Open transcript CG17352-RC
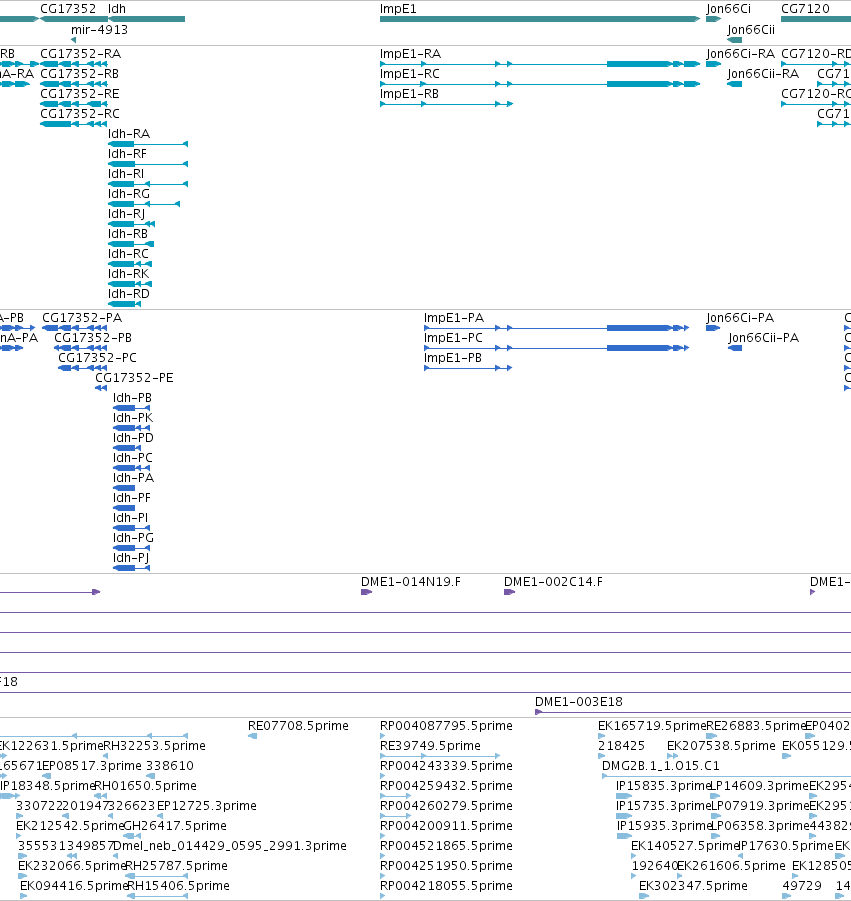Image resolution: width=851 pixels, height=901 pixels. pos(80,114)
